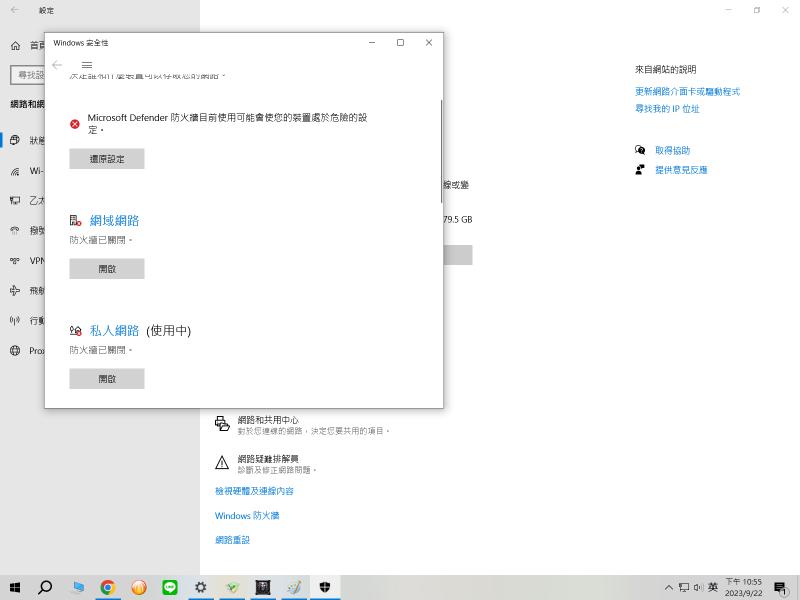Open the orange app icon on taskbar
The width and height of the screenshot is (800, 600).
click(139, 588)
